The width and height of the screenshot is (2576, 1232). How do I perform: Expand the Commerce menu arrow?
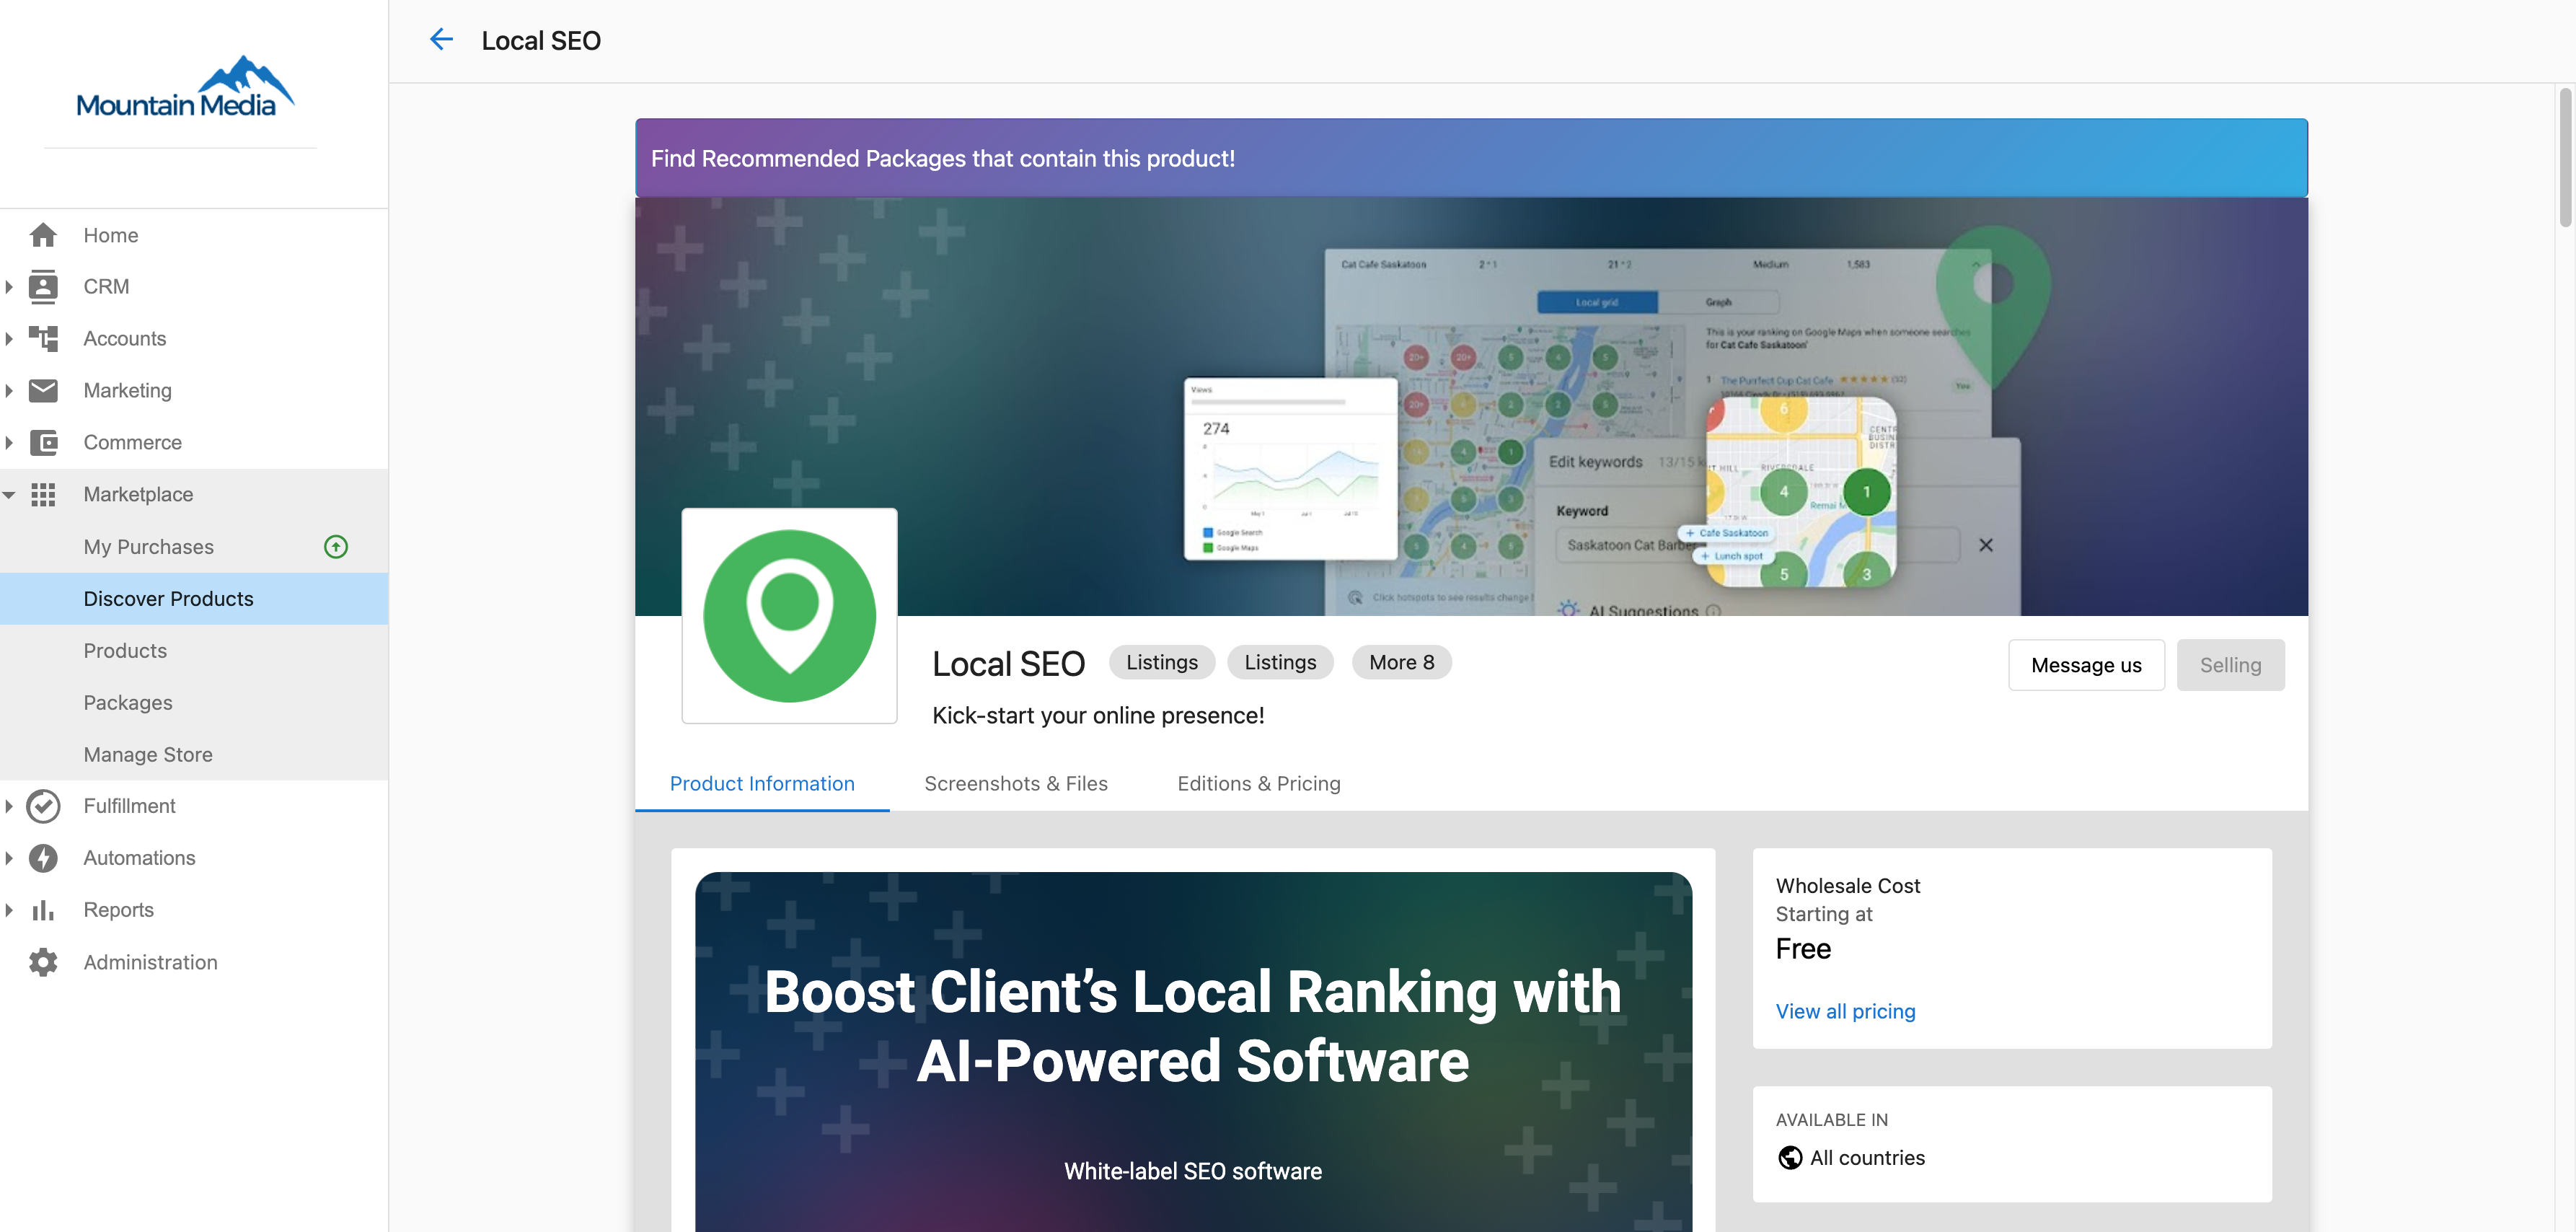pyautogui.click(x=9, y=443)
